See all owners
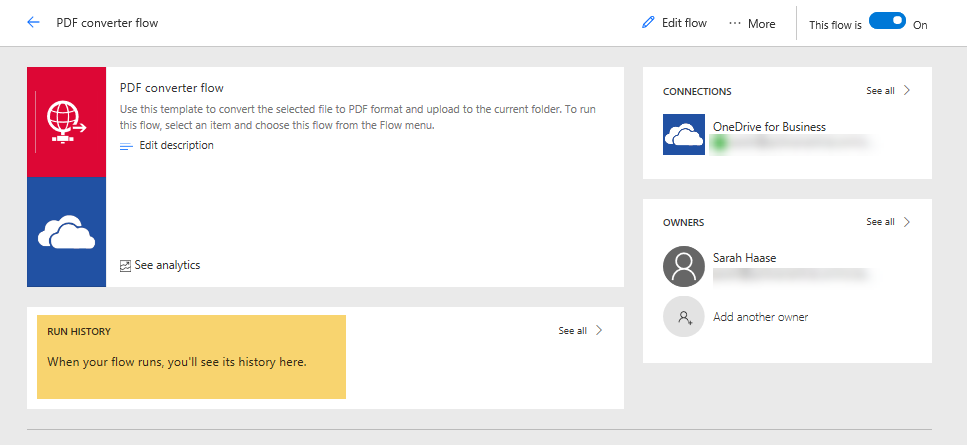 tap(880, 222)
